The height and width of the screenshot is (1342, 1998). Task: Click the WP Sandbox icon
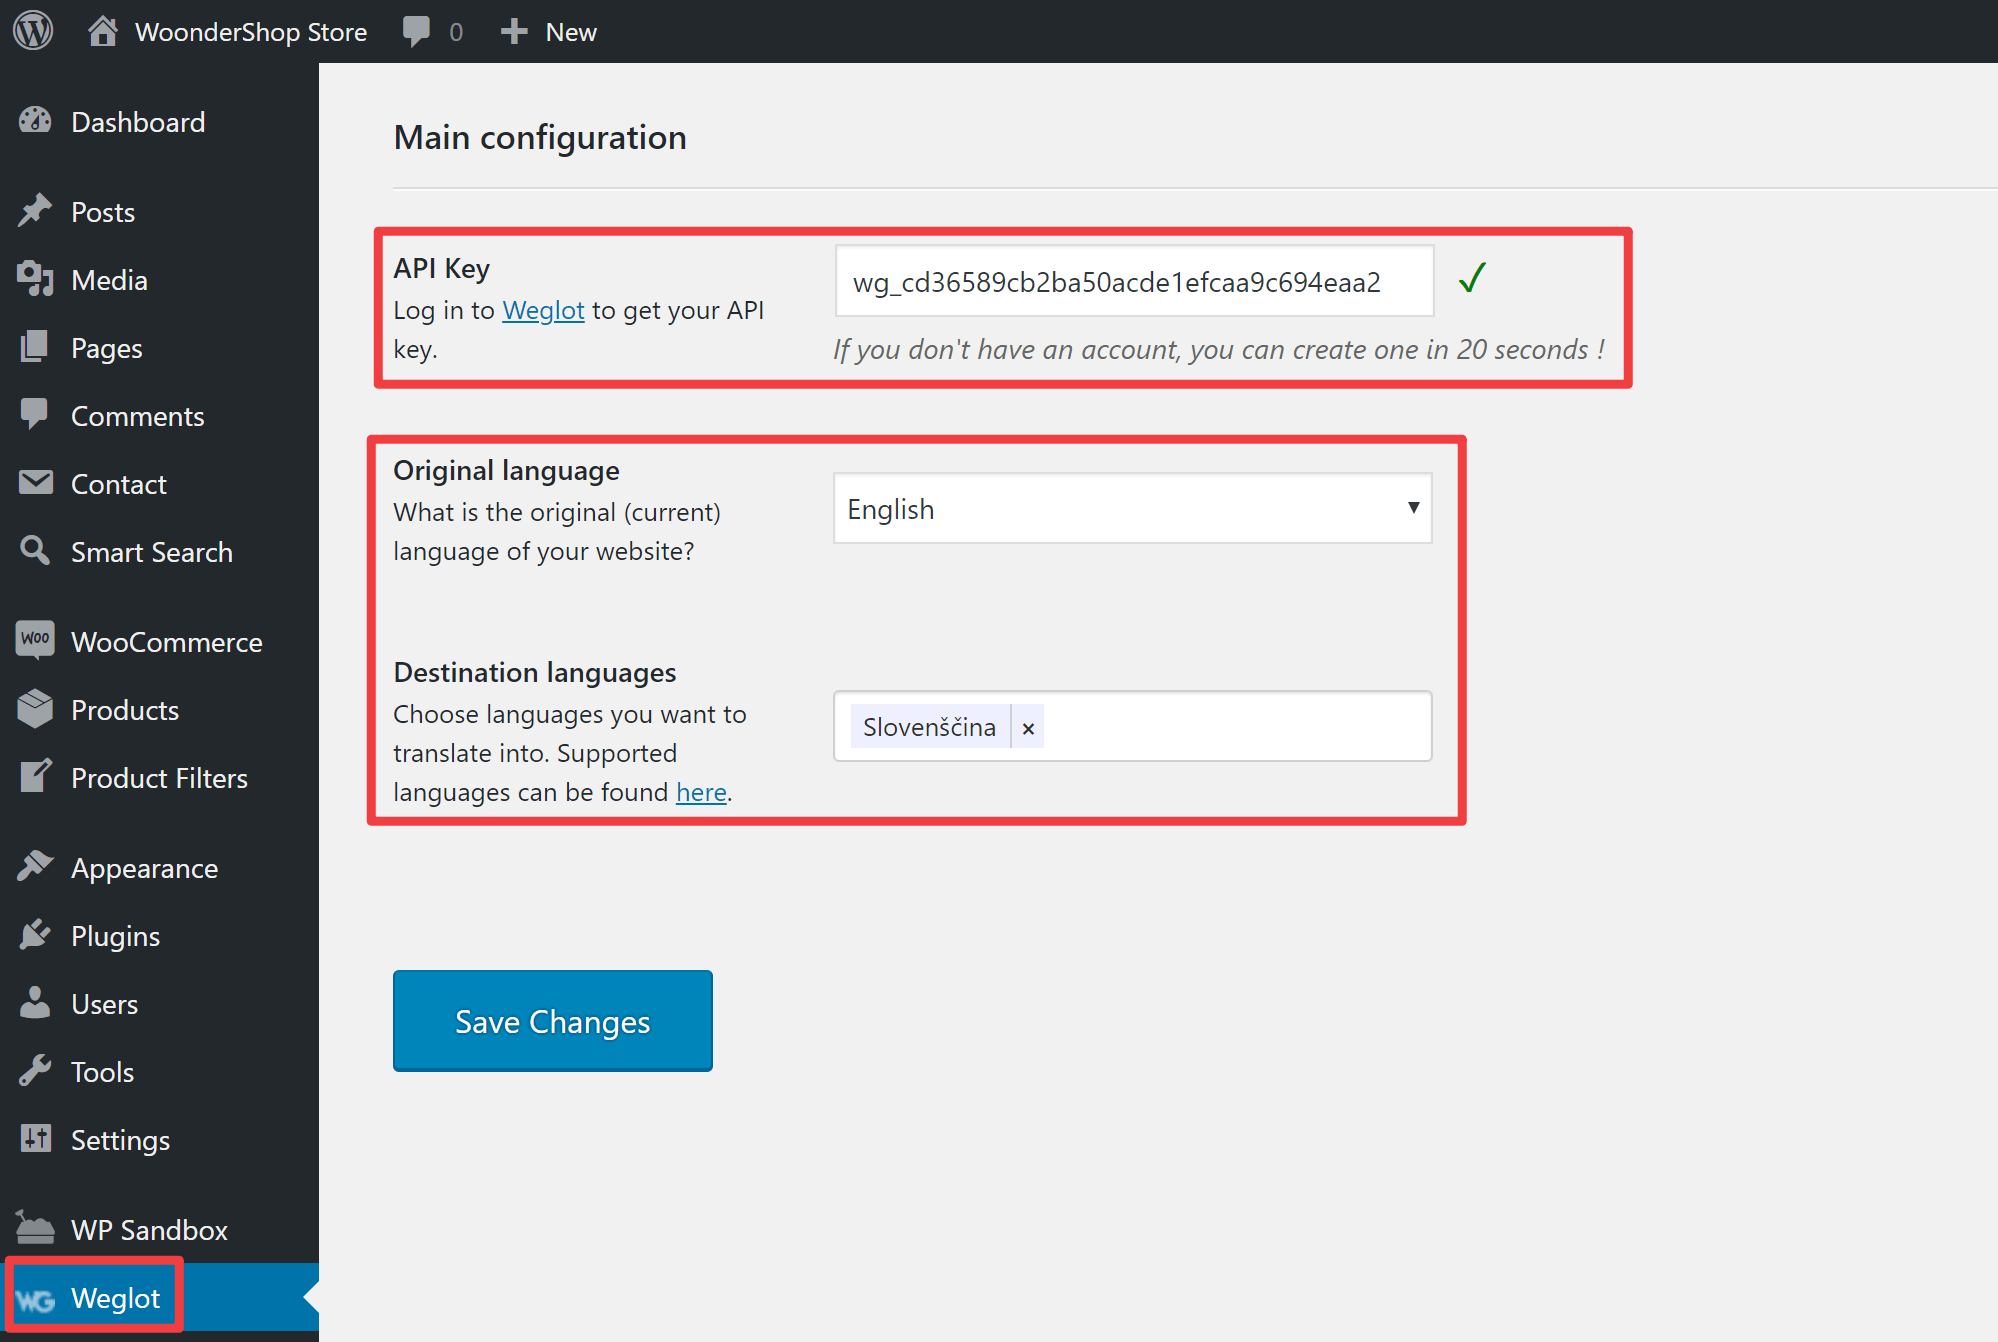click(35, 1228)
